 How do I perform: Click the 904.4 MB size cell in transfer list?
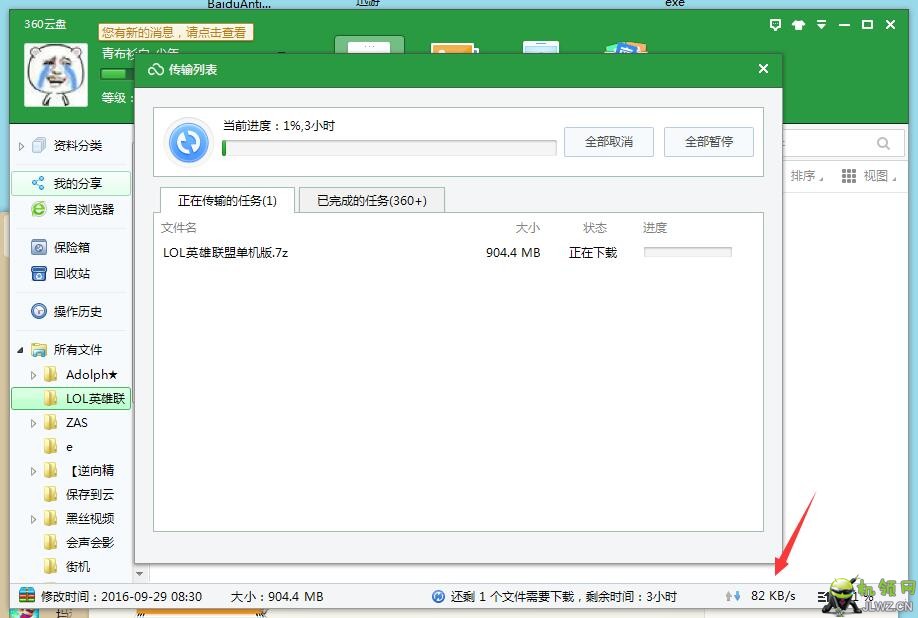(x=513, y=253)
